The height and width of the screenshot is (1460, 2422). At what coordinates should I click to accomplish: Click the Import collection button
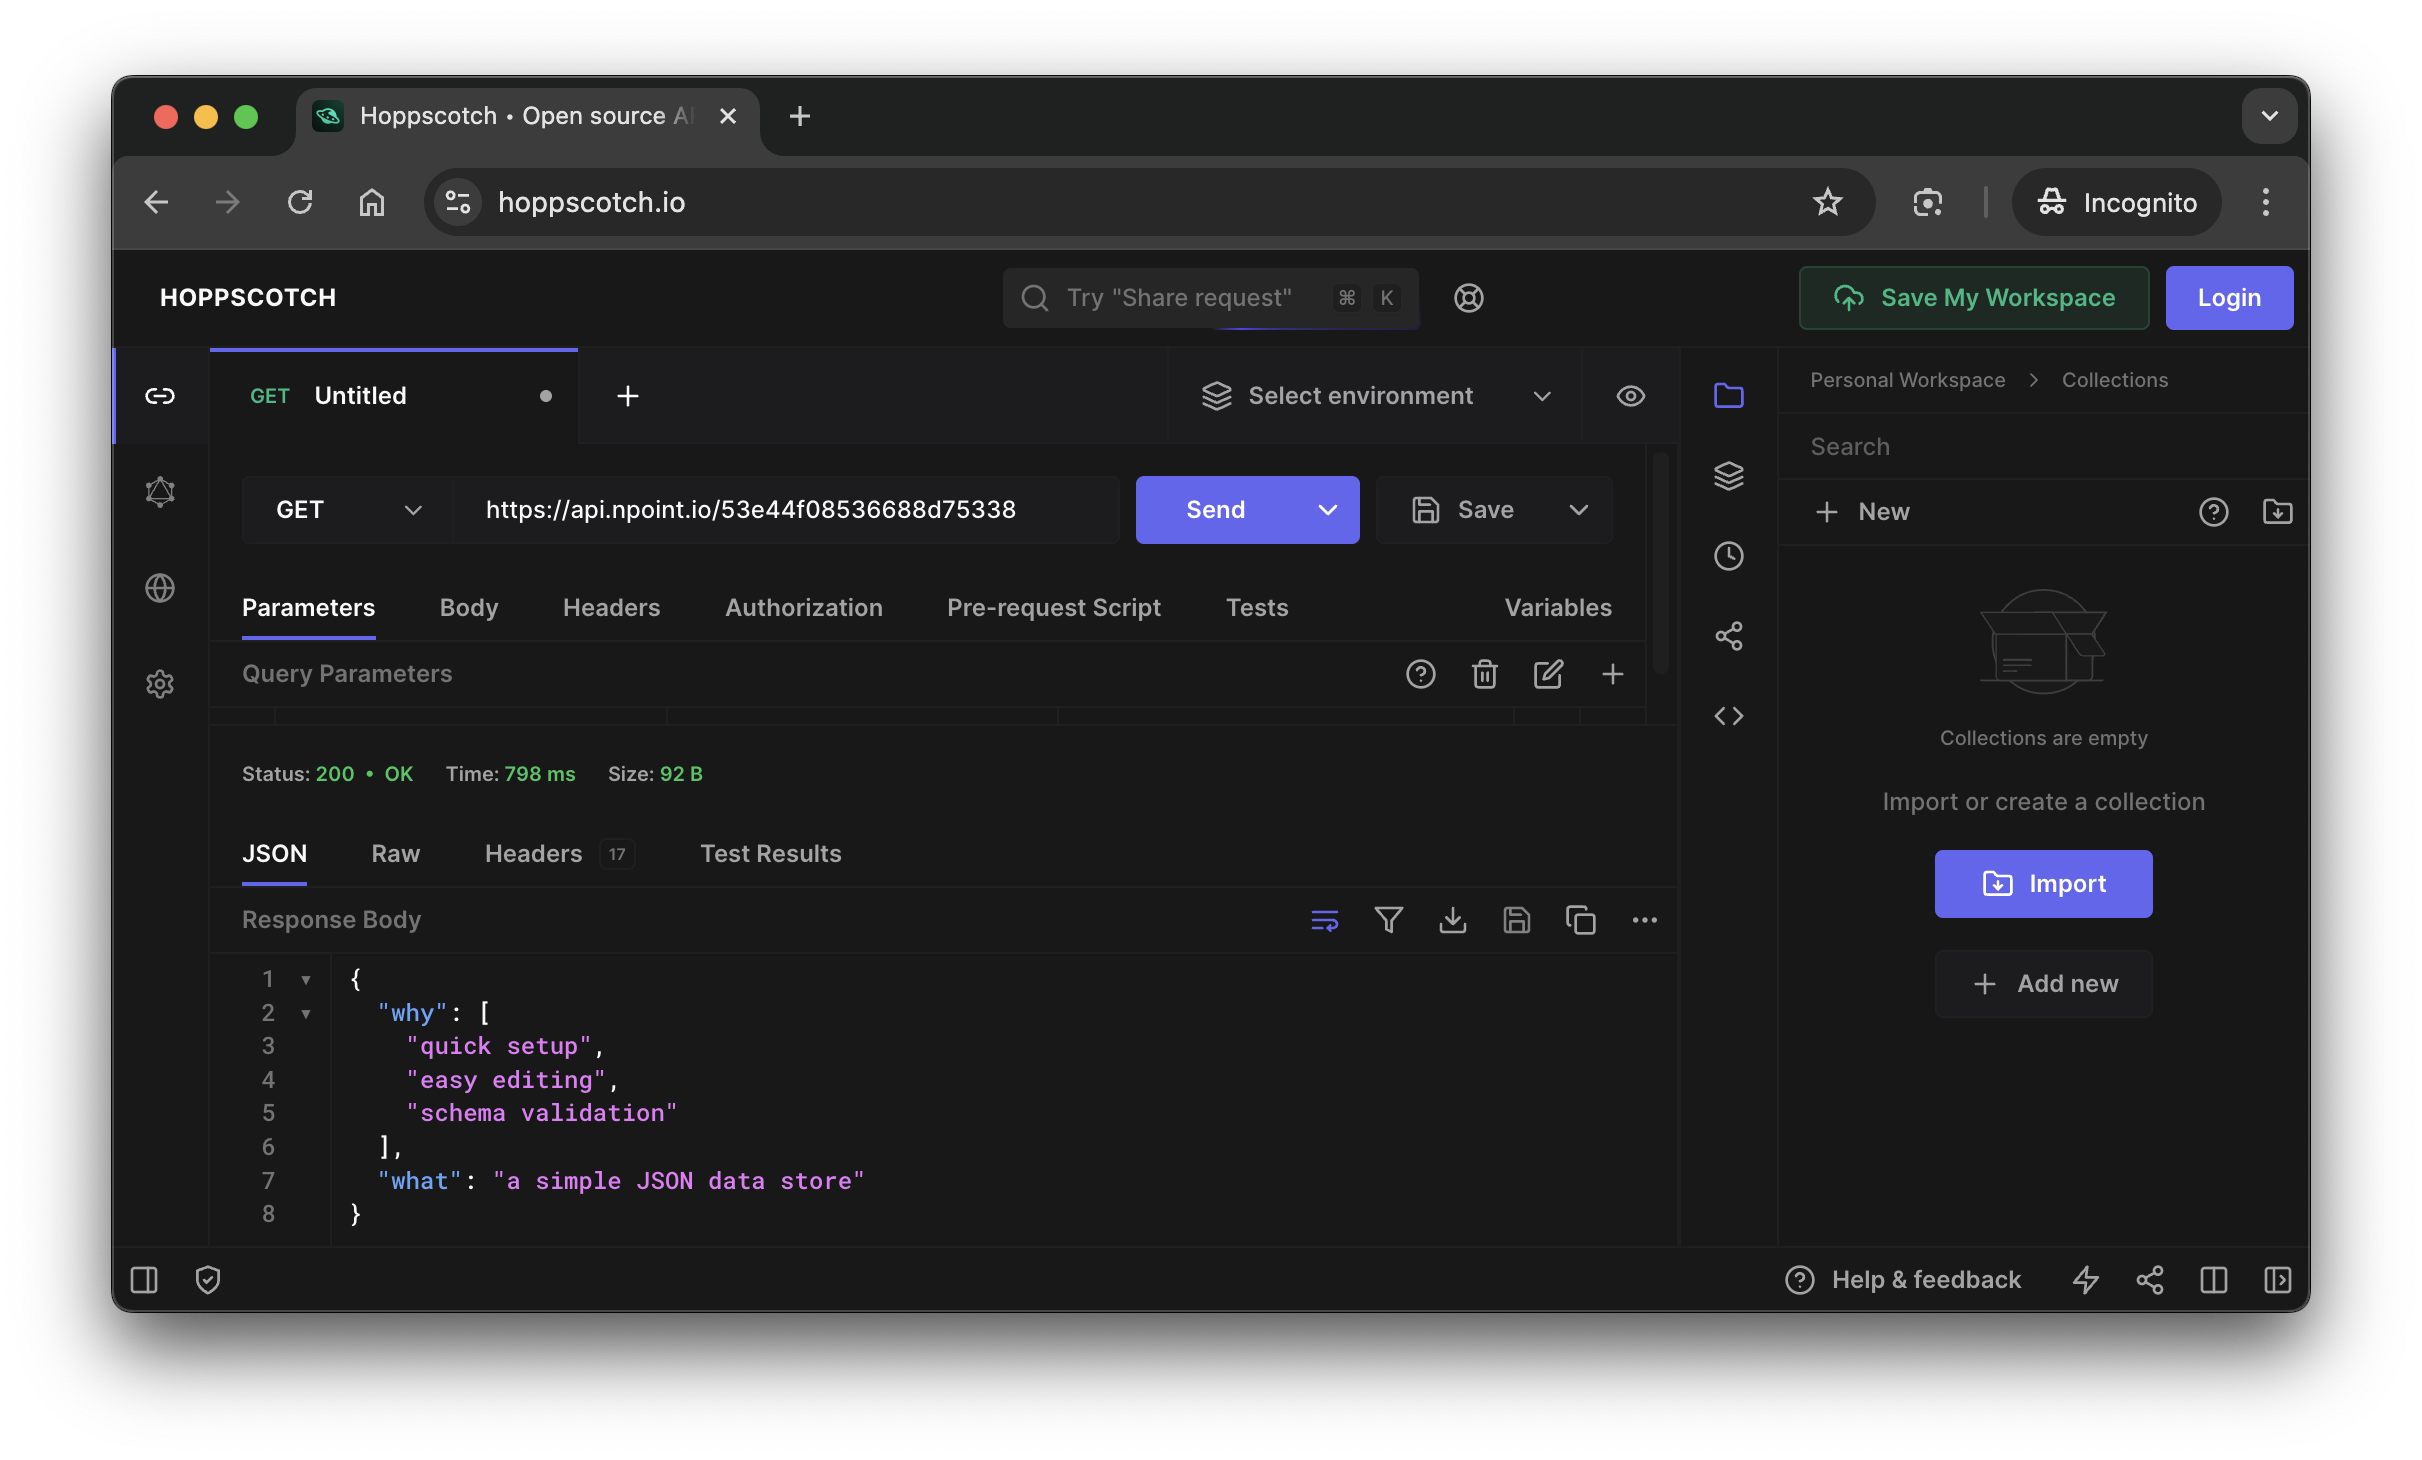[x=2043, y=884]
